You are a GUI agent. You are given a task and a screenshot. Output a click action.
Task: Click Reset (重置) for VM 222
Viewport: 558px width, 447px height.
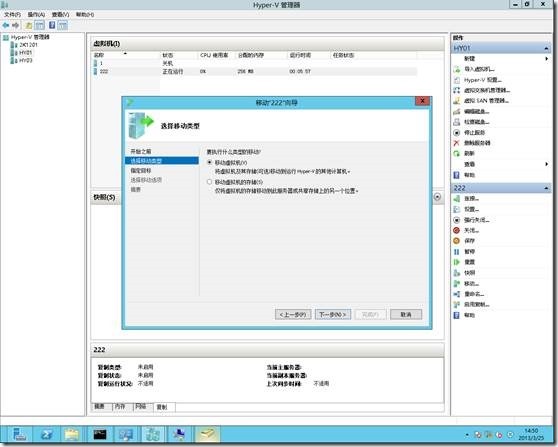(469, 262)
